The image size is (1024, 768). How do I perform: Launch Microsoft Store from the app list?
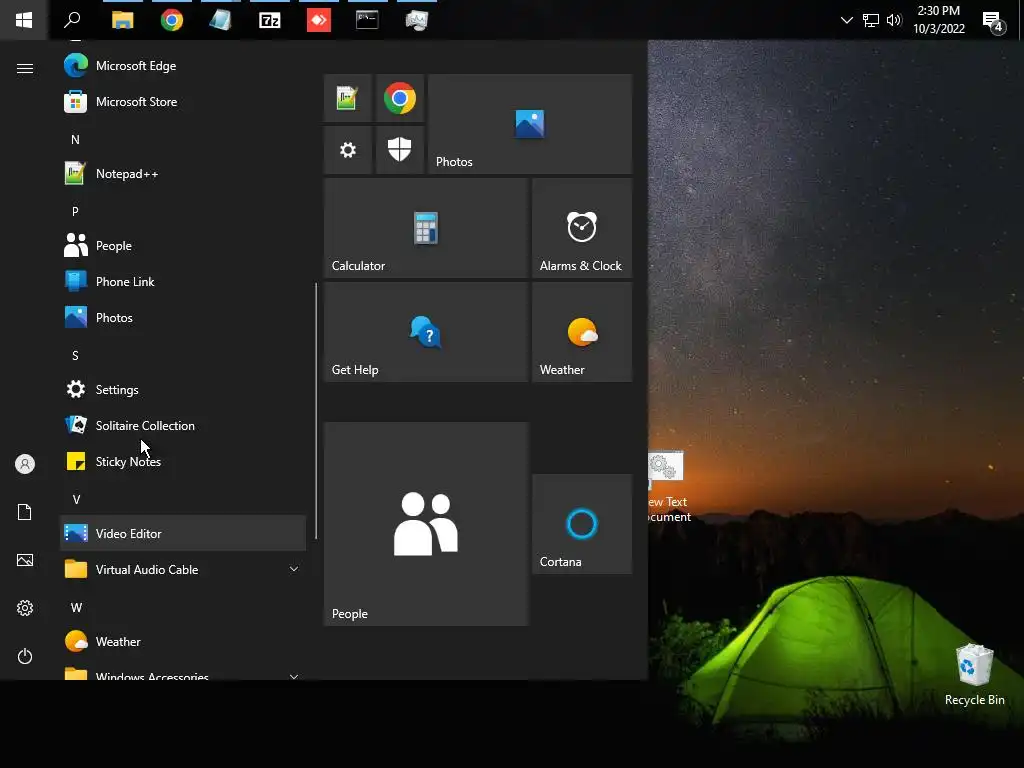[x=183, y=102]
